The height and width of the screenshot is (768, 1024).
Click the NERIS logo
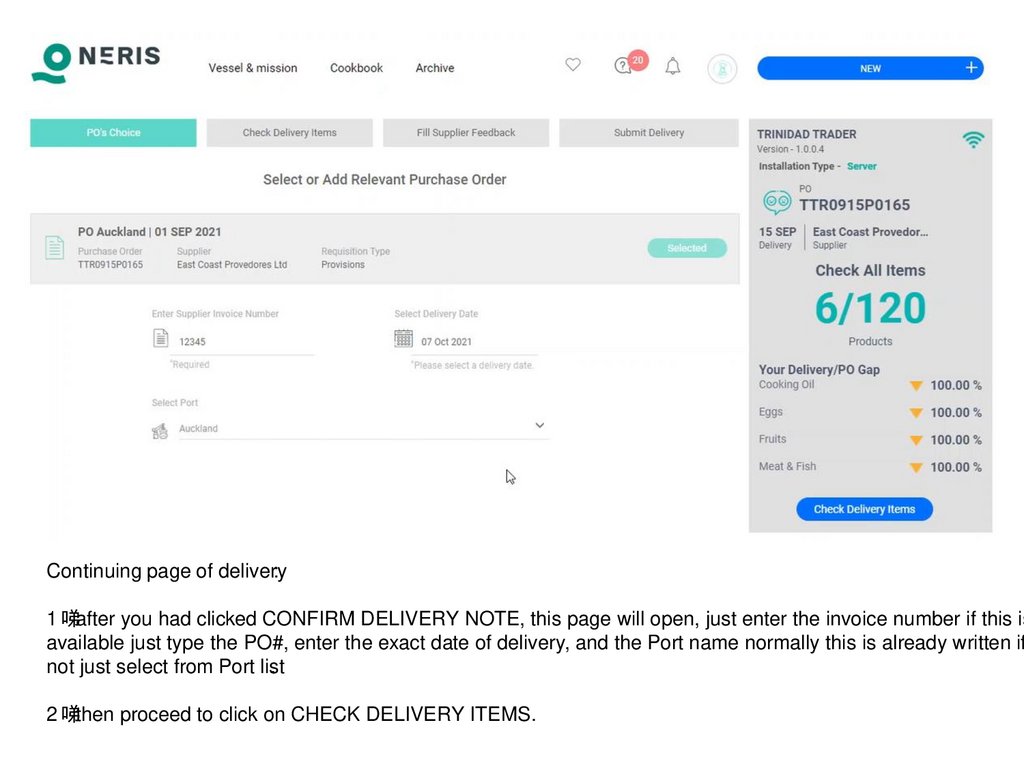click(x=95, y=61)
